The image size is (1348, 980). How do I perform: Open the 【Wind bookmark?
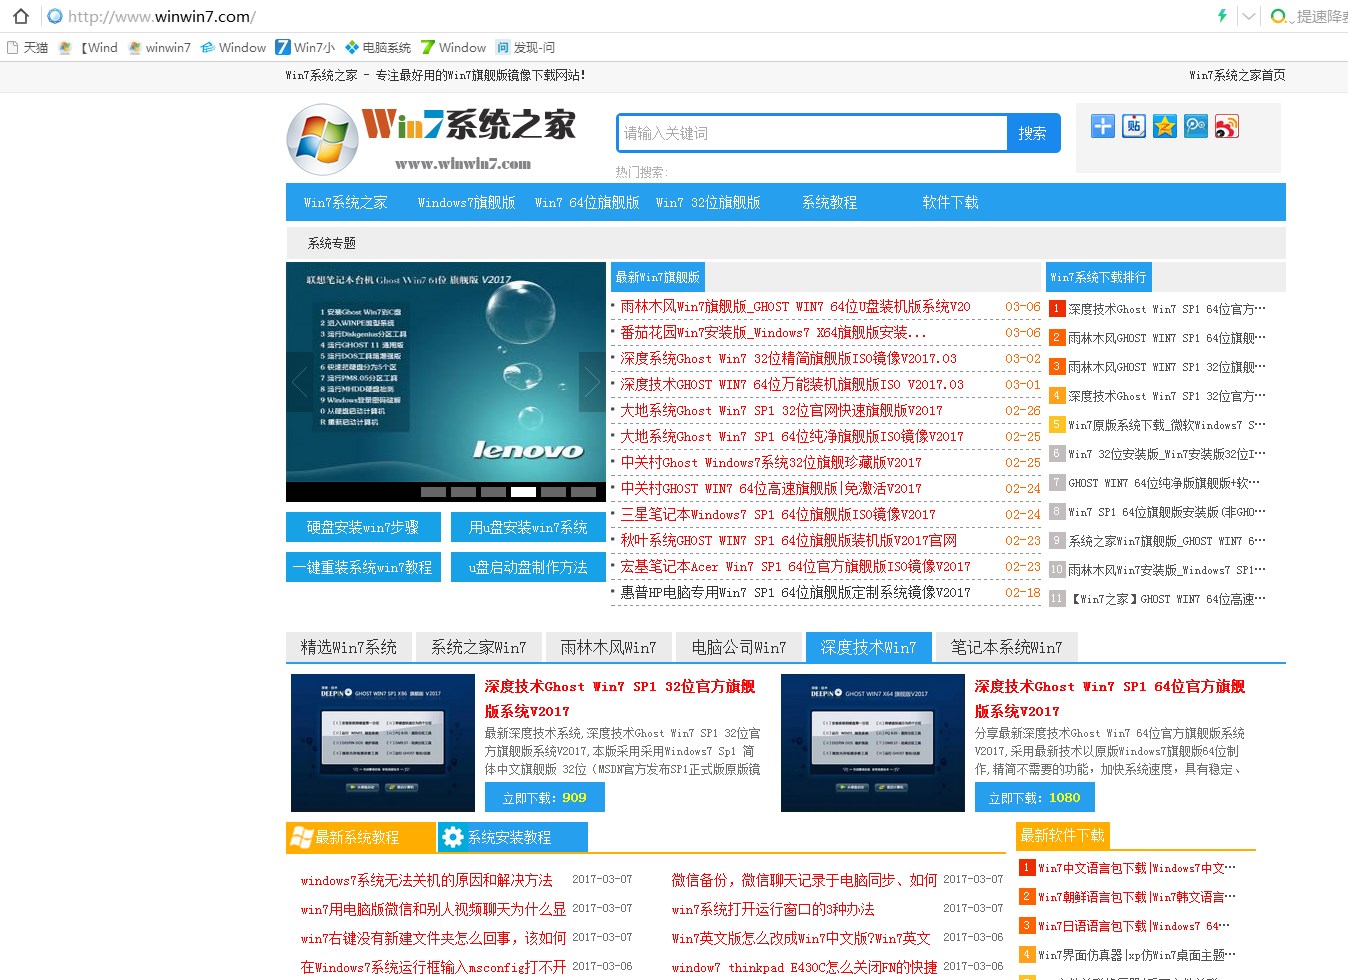click(x=88, y=47)
